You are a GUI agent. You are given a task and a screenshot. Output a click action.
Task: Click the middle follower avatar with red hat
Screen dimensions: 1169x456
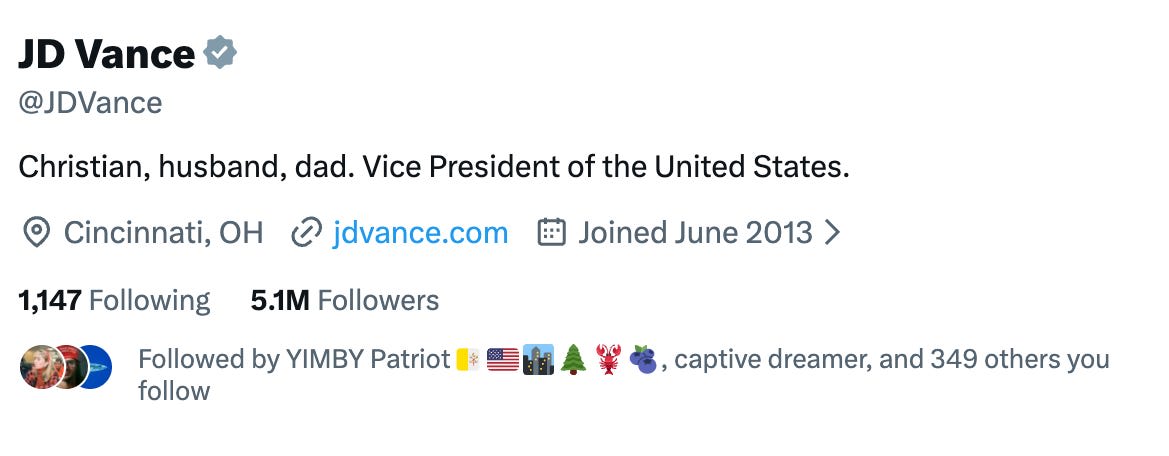pyautogui.click(x=66, y=367)
